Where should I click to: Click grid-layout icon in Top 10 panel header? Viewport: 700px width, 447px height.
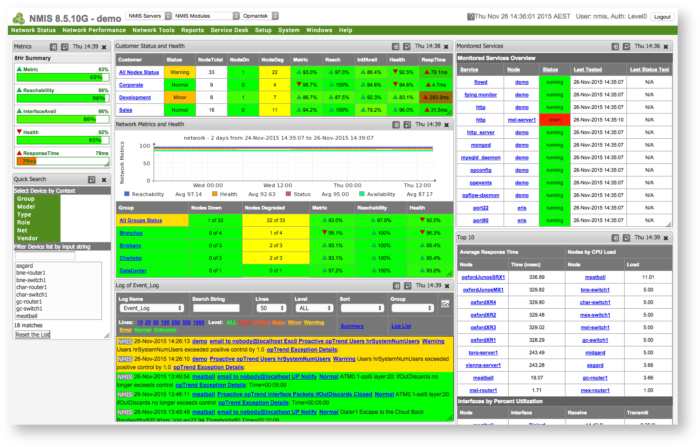coord(615,238)
